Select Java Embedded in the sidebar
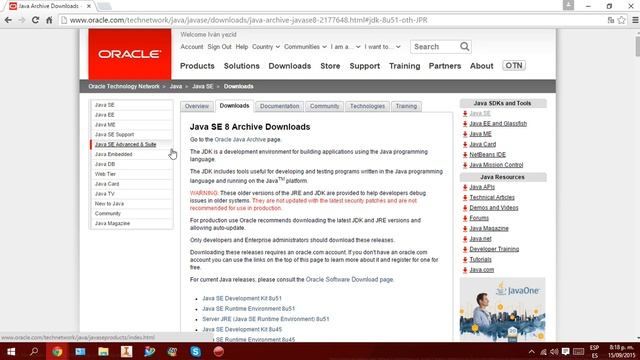Screen dimensions: 640x360 131,154
